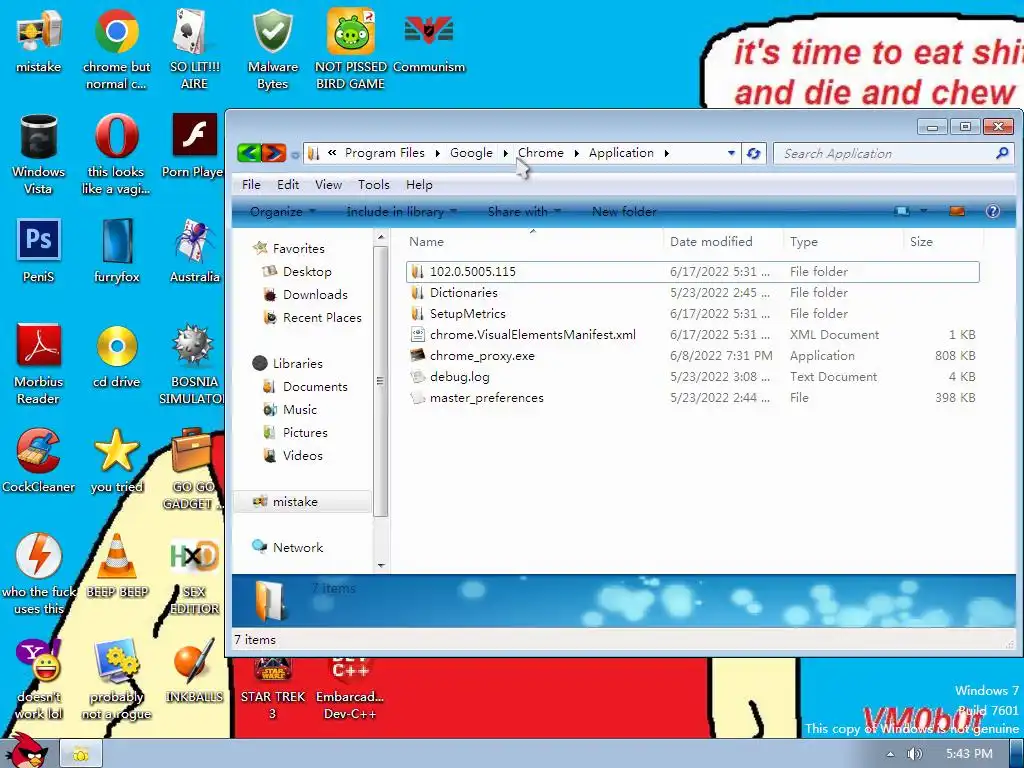Image resolution: width=1024 pixels, height=768 pixels.
Task: Expand the arrow after Google in breadcrumb
Action: (505, 153)
